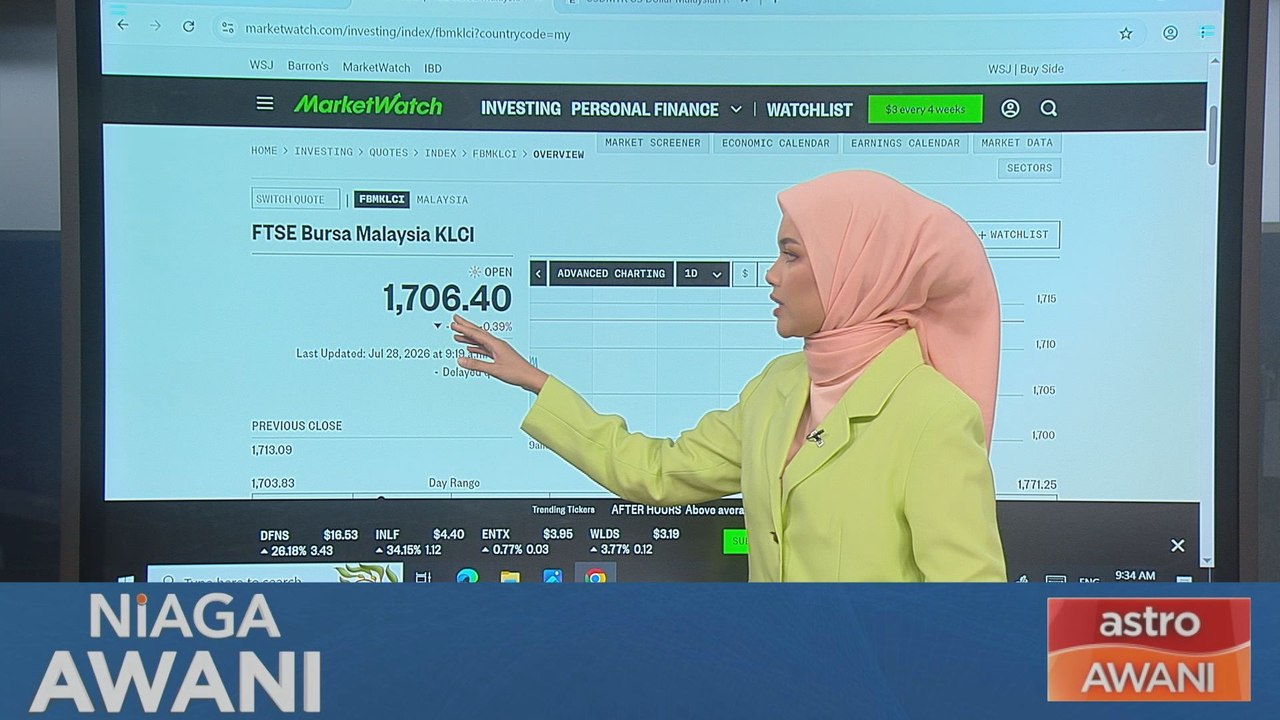Screen dimensions: 1280x720
Task: Expand the Personal Finance dropdown chevron
Action: 736,109
